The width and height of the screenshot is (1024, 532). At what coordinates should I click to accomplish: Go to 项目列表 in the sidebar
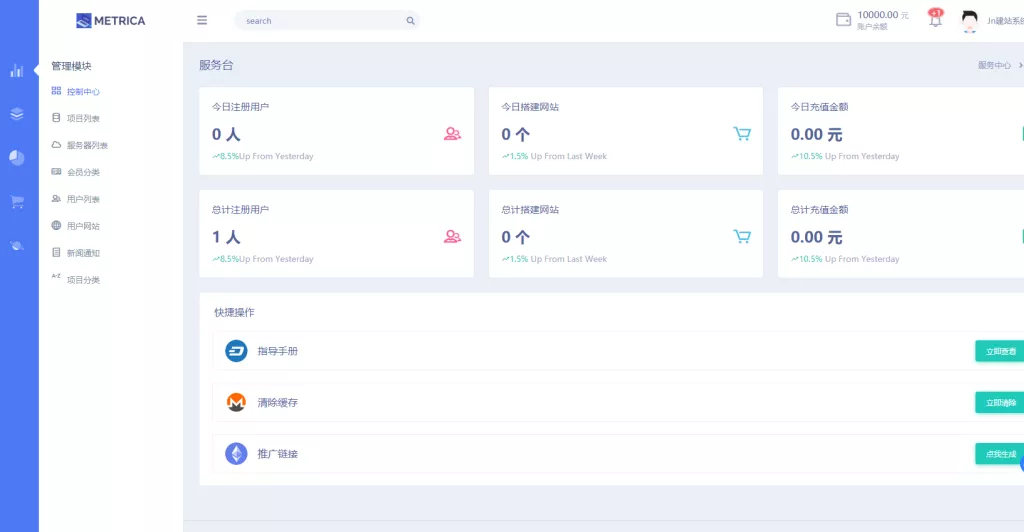[82, 119]
